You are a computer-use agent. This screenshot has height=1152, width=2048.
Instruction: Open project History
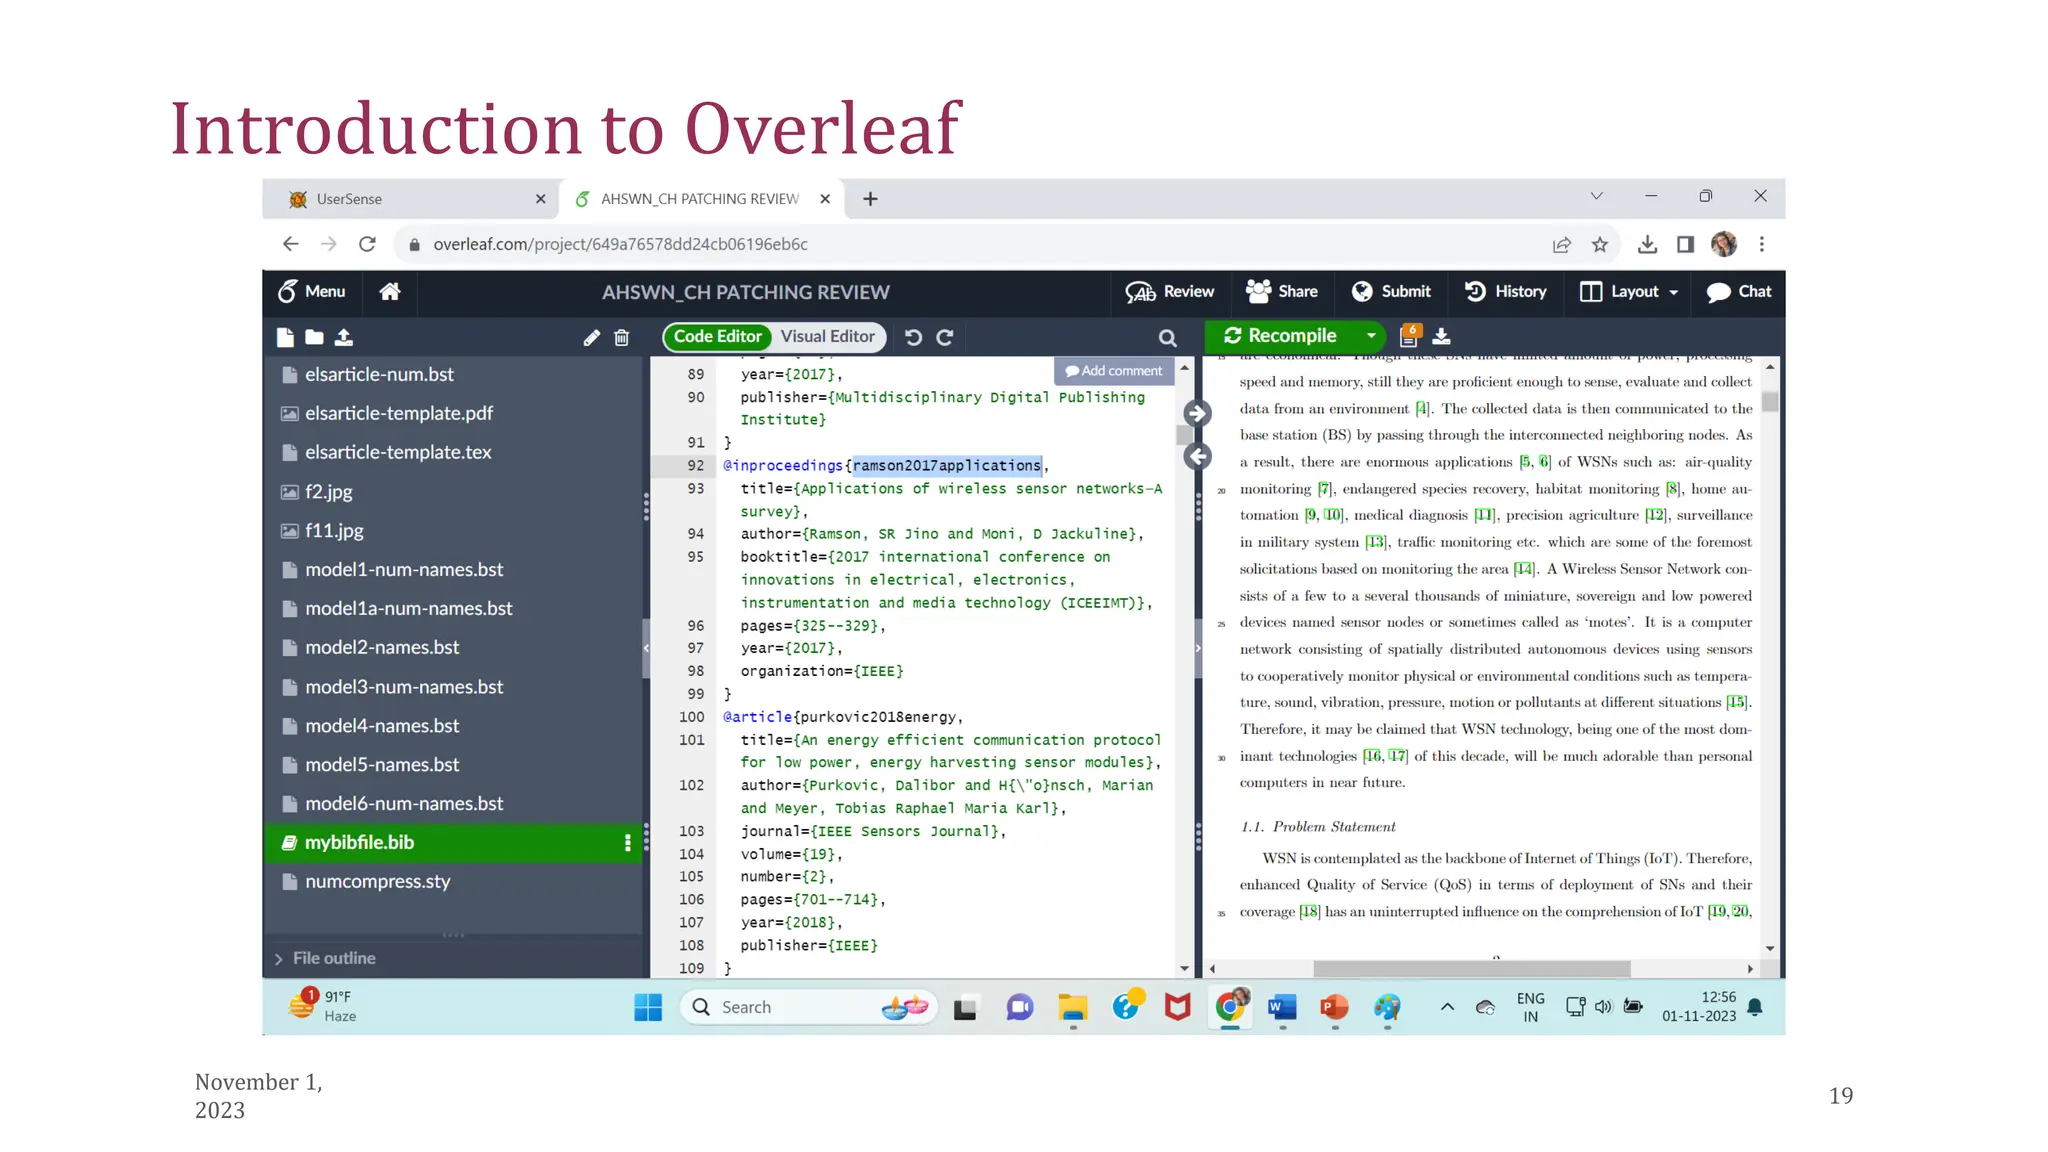tap(1506, 291)
